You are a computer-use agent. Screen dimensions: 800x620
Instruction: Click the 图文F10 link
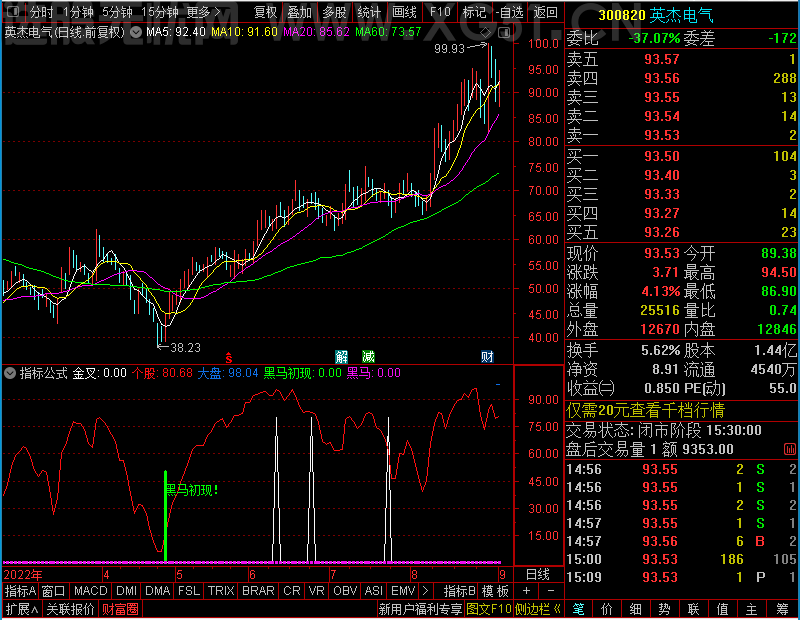(x=489, y=609)
